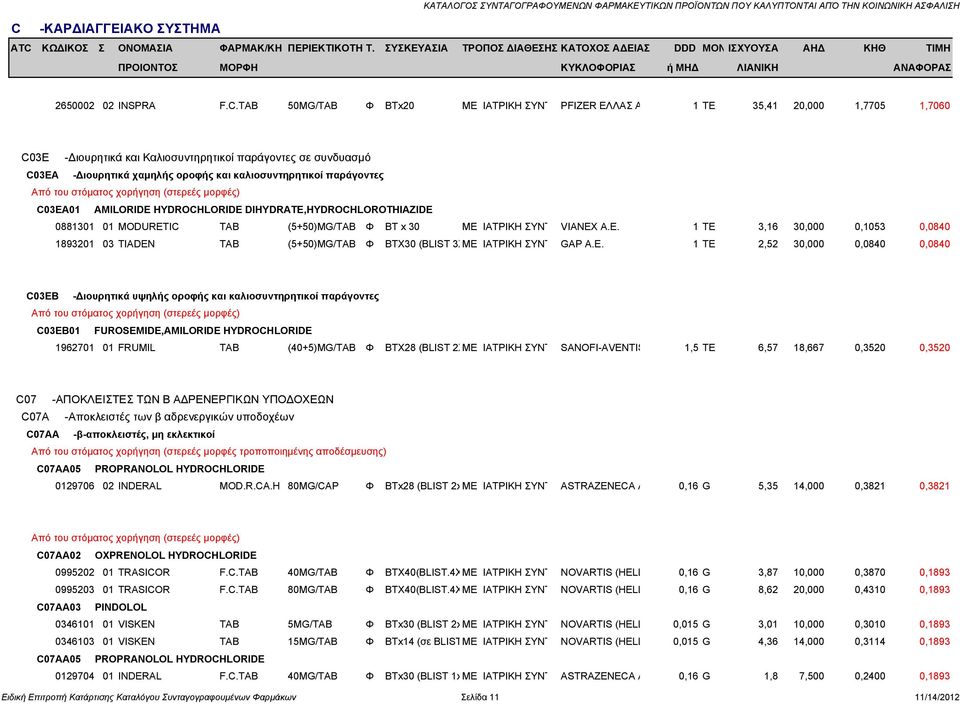Screen dimensions: 960x704
Task: Click "β-αποκλειστές, μη εκλεκτικοί" subgroup
Action: point(144,435)
